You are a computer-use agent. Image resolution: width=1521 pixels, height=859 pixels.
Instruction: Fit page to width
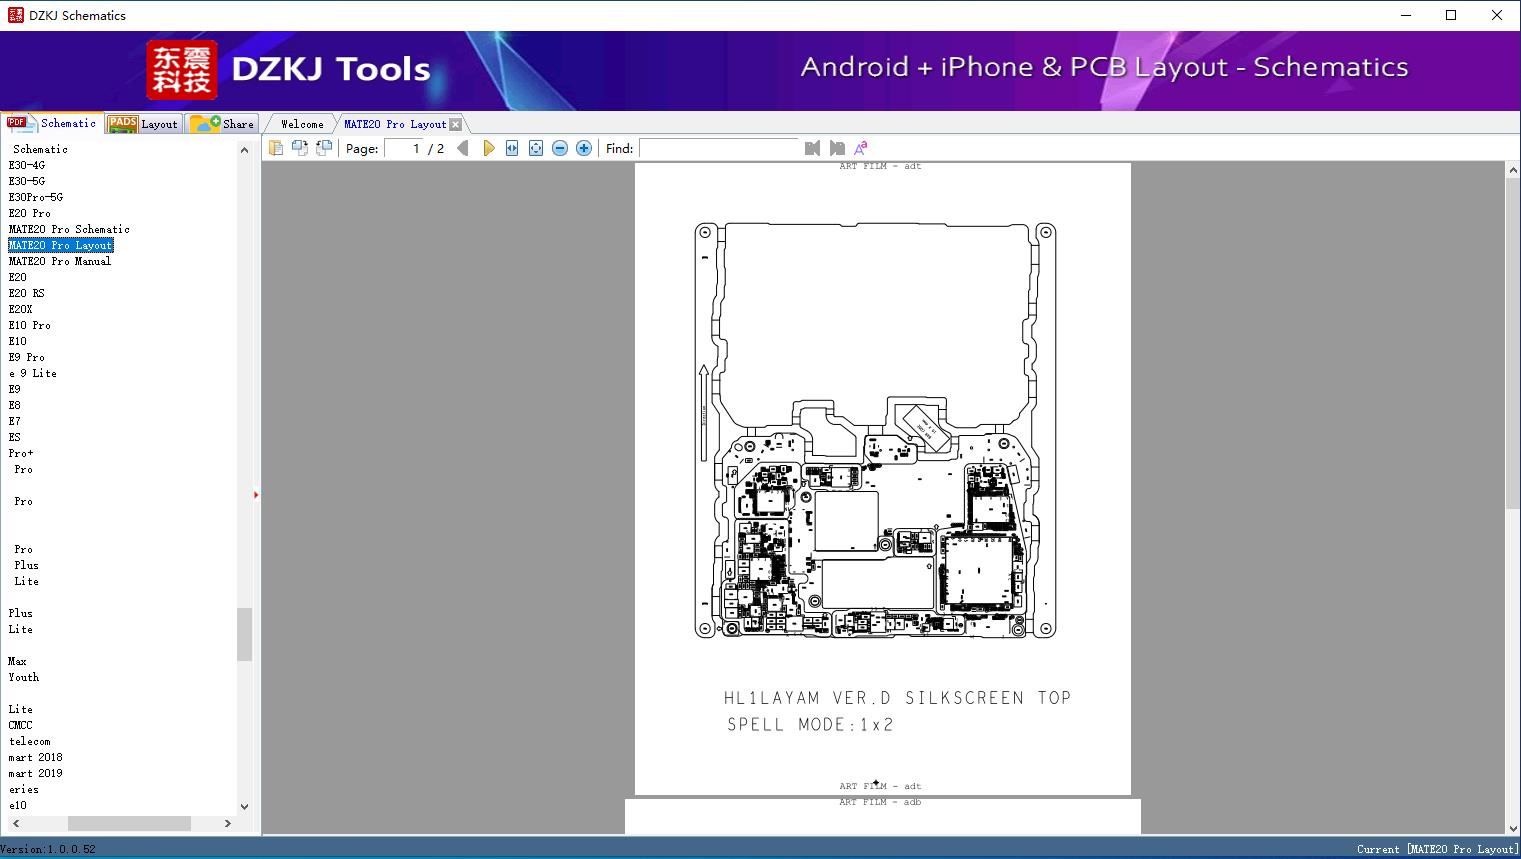pyautogui.click(x=512, y=148)
